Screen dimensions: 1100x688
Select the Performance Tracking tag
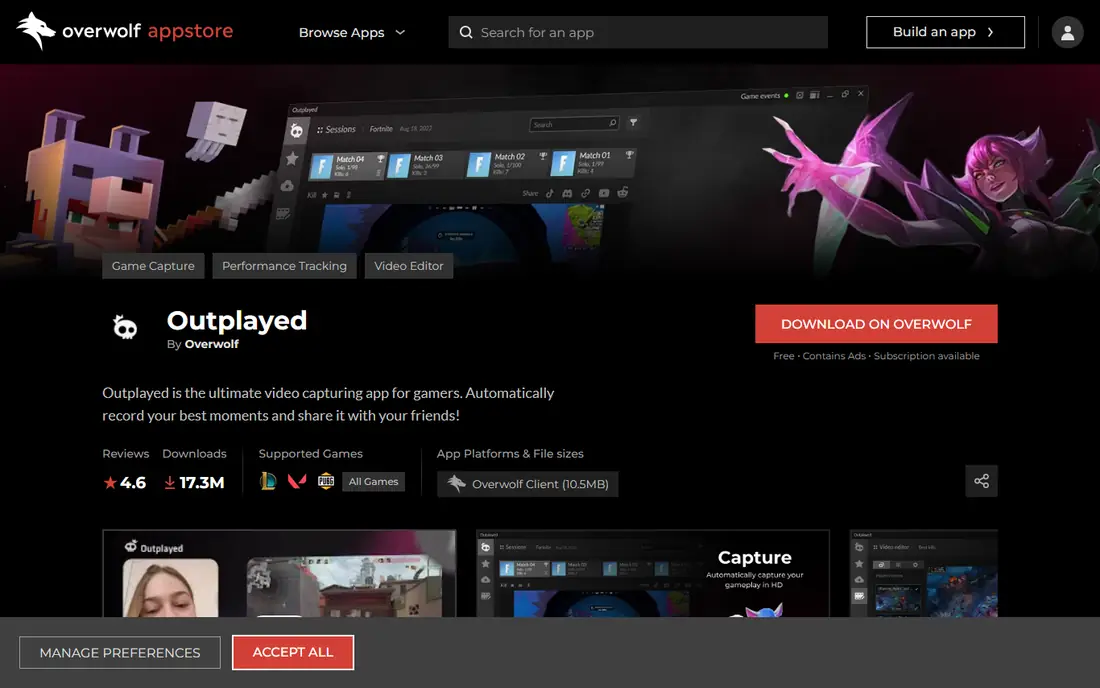pos(284,266)
